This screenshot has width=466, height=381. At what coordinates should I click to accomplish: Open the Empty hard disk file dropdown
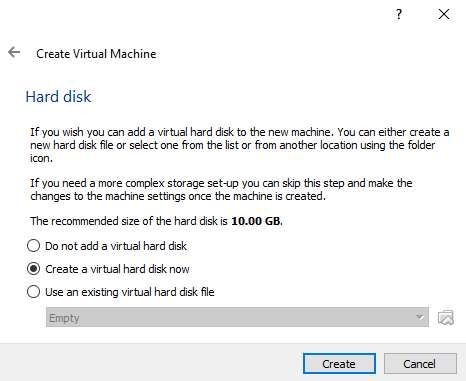click(237, 317)
